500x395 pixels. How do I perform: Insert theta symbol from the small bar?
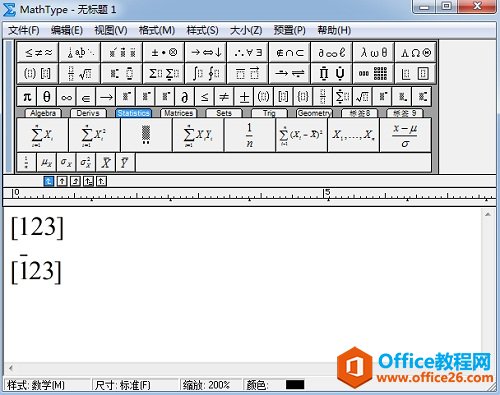click(x=47, y=97)
